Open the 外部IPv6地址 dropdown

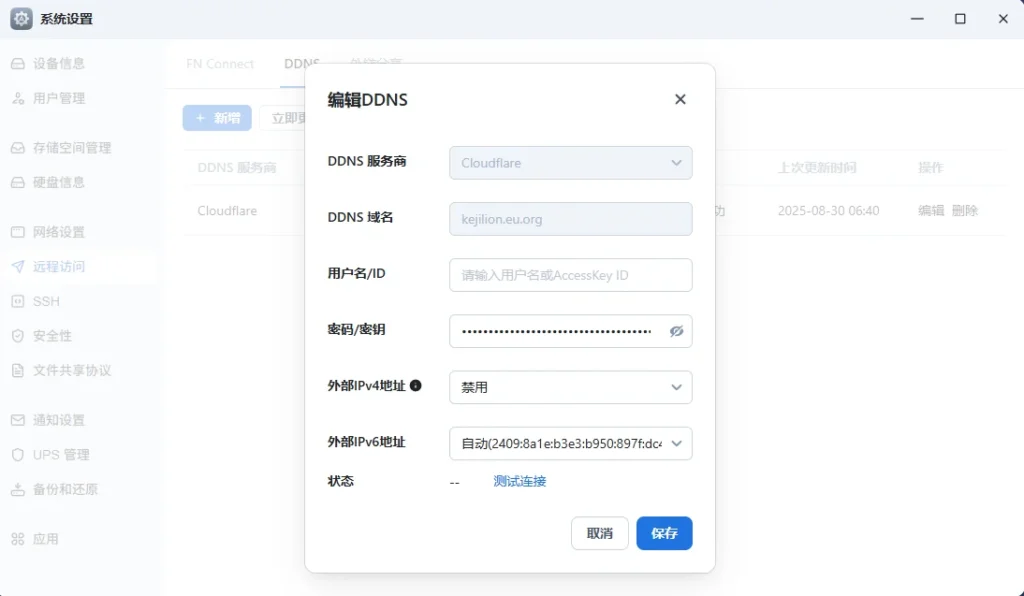[x=570, y=443]
